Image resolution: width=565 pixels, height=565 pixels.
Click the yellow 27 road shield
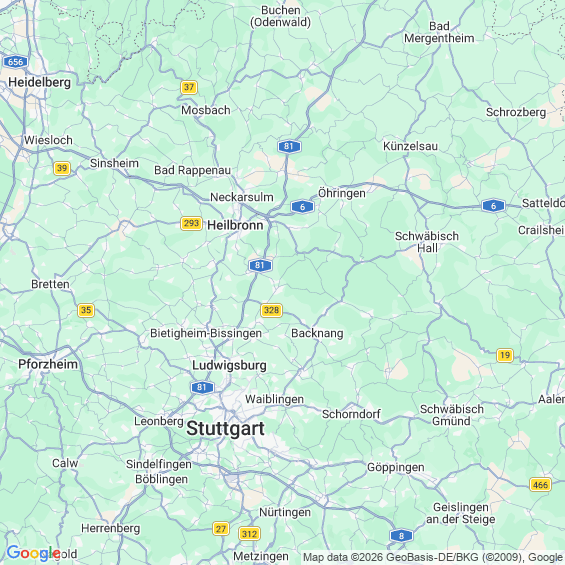coord(221,529)
